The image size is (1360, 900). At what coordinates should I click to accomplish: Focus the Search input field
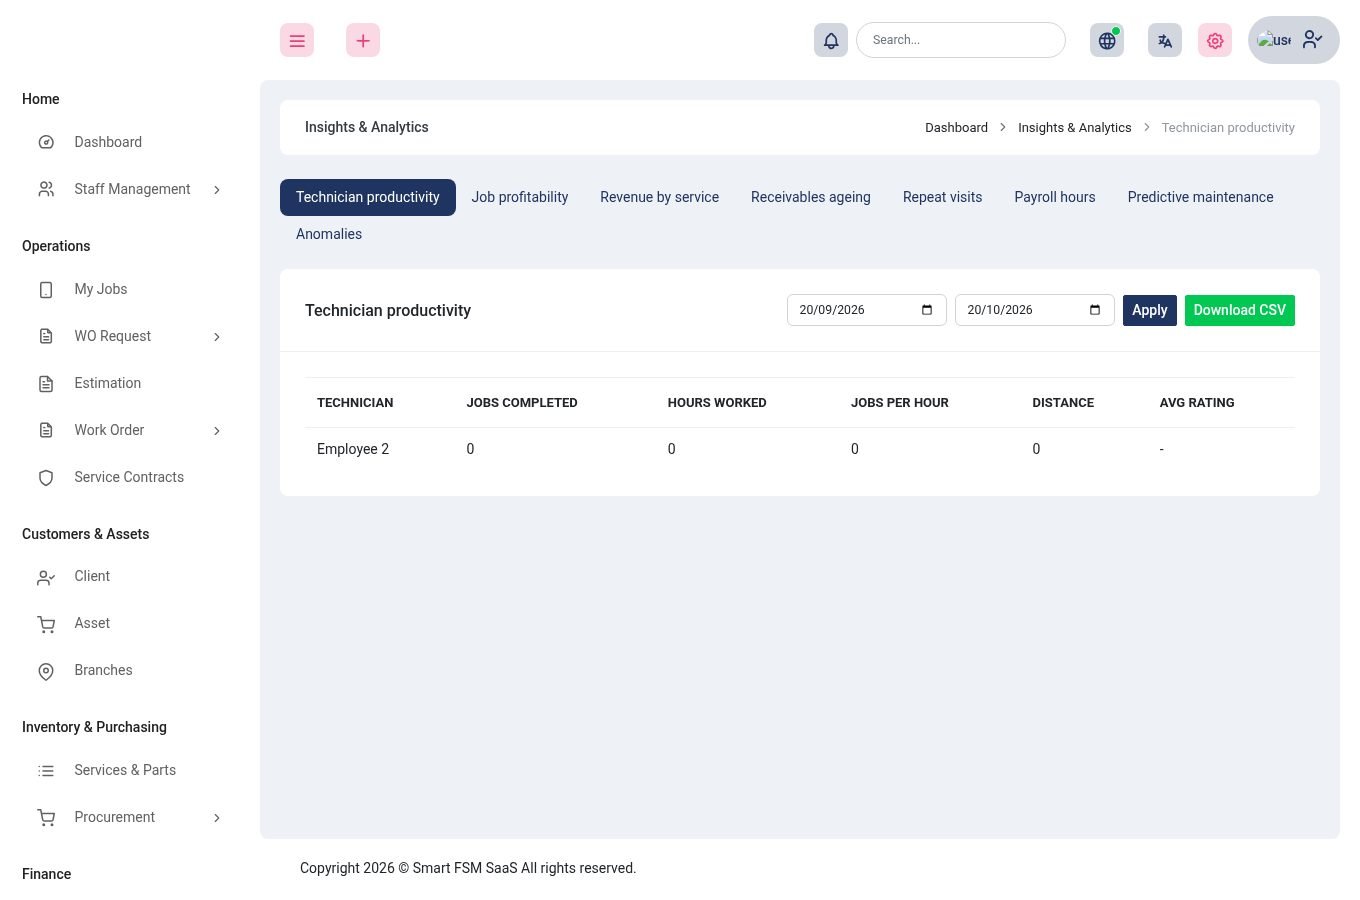point(961,40)
